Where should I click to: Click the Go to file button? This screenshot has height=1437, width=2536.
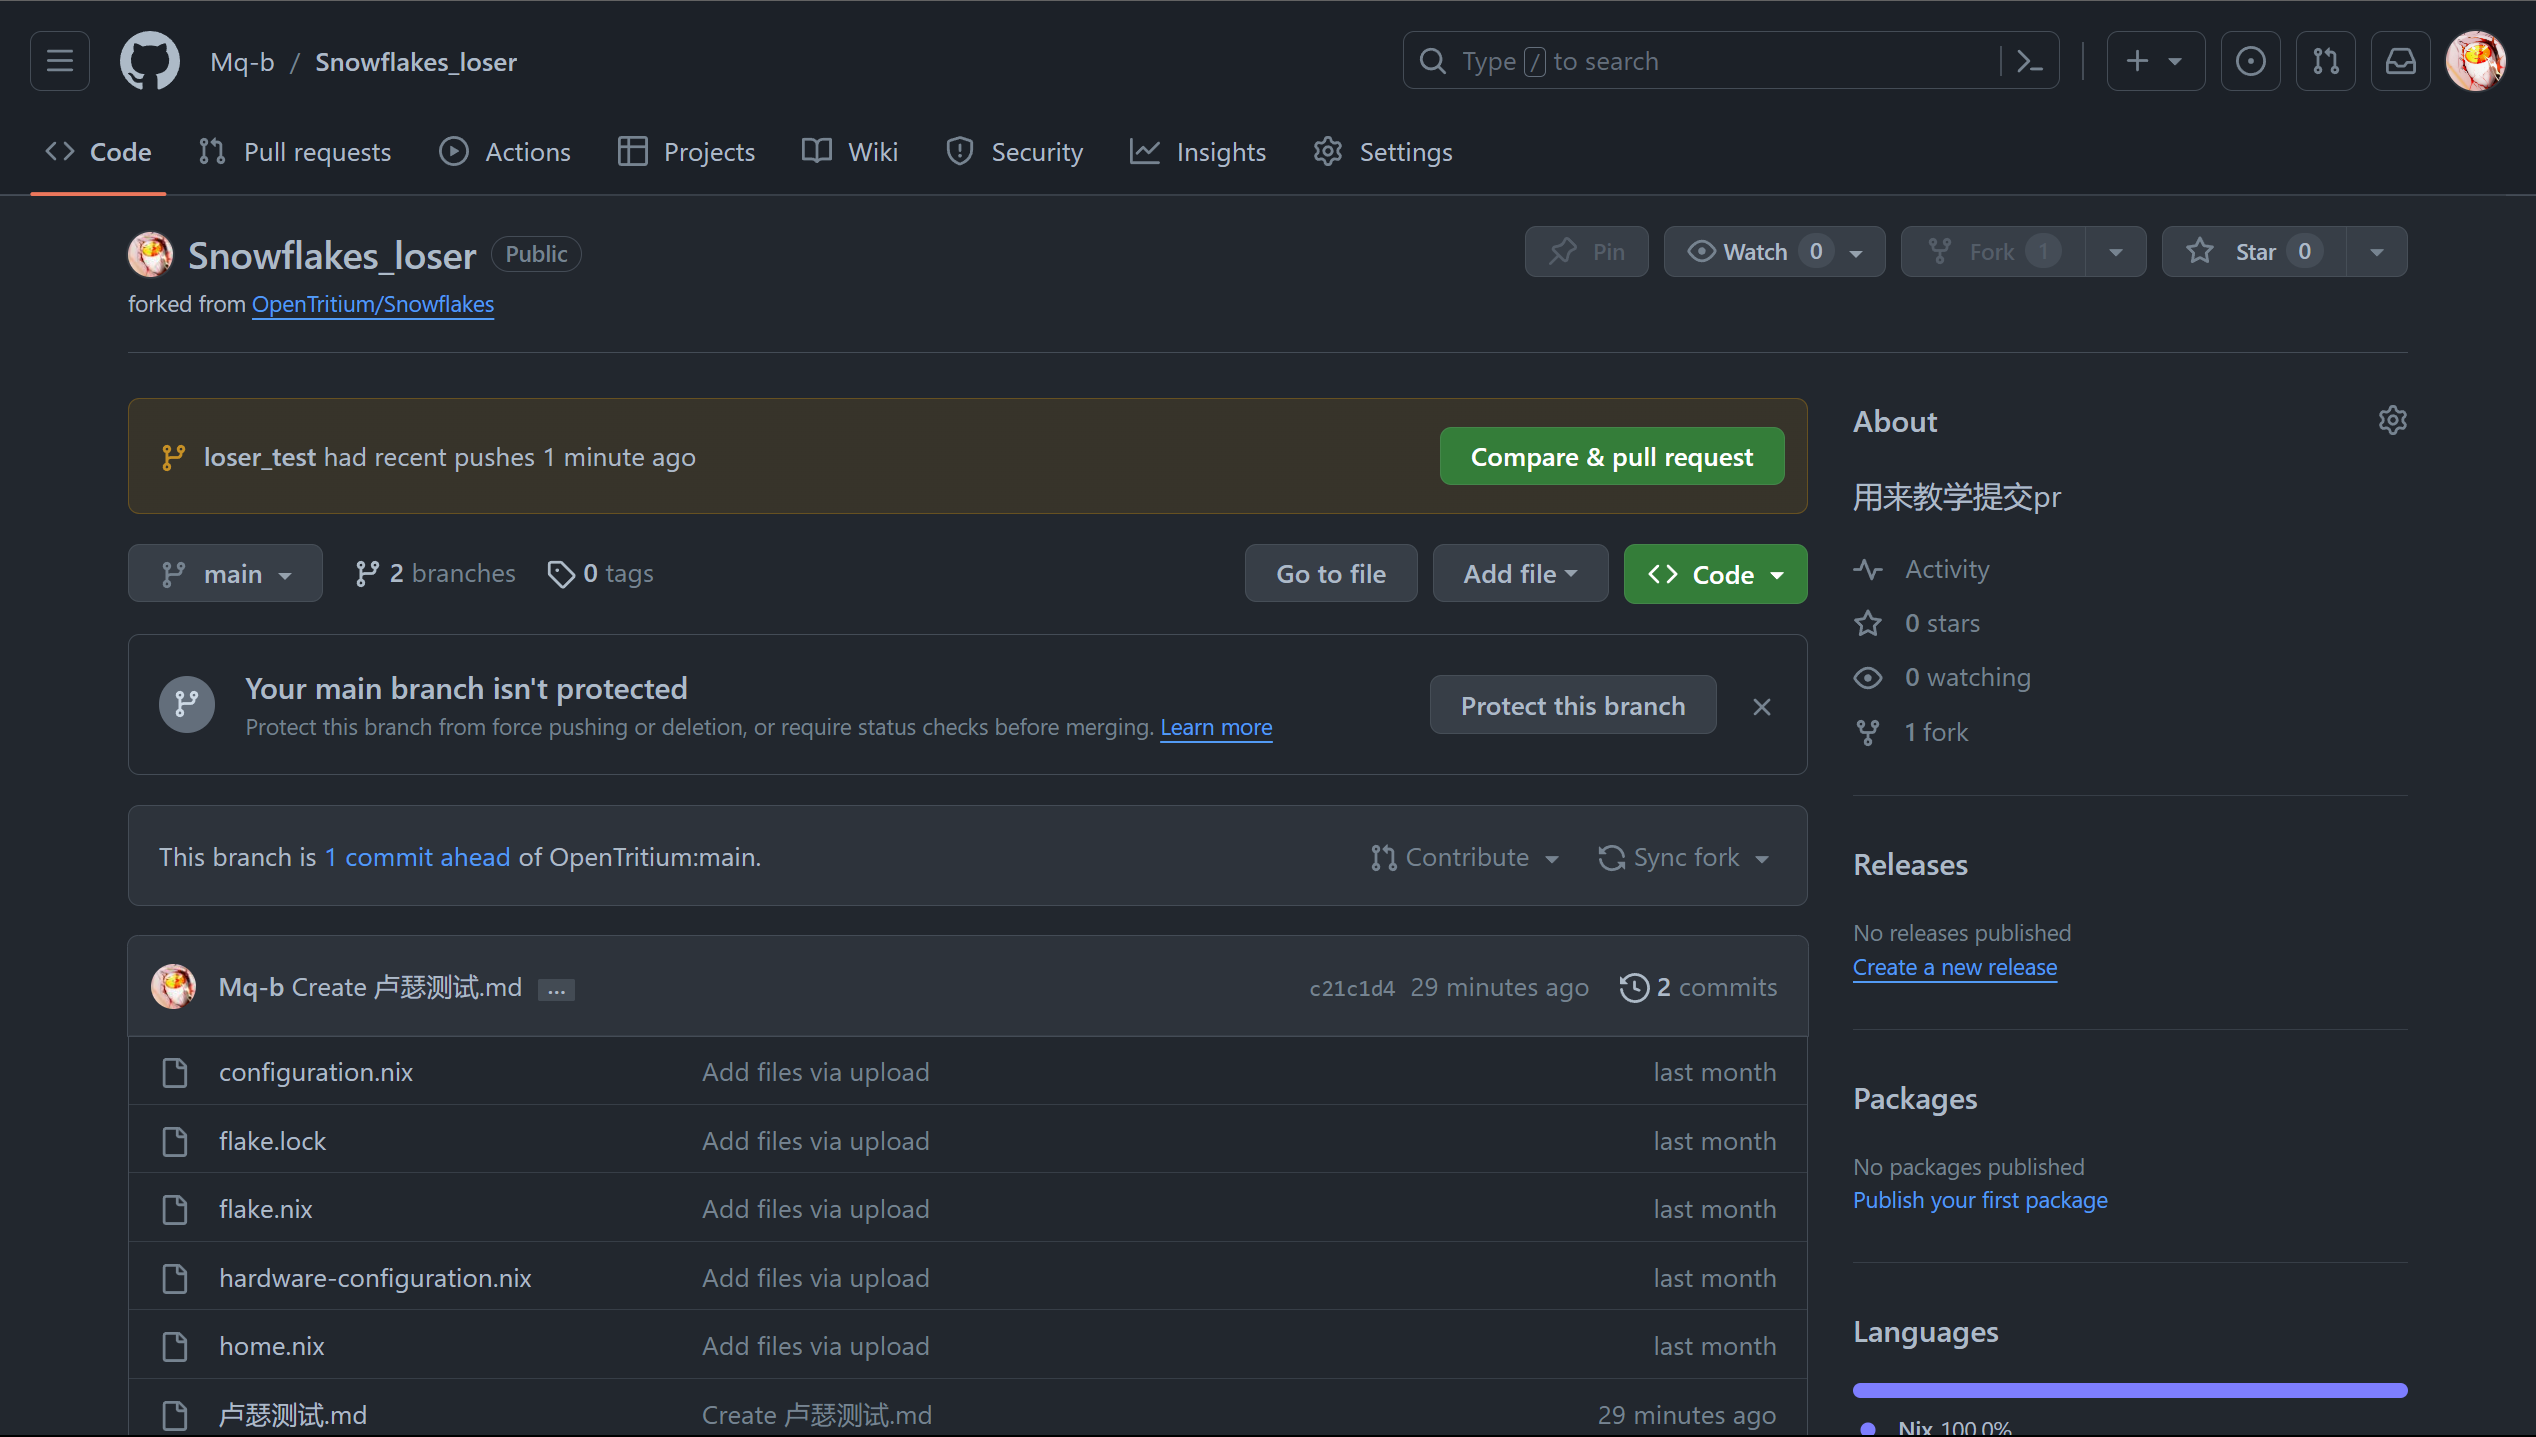(x=1331, y=573)
